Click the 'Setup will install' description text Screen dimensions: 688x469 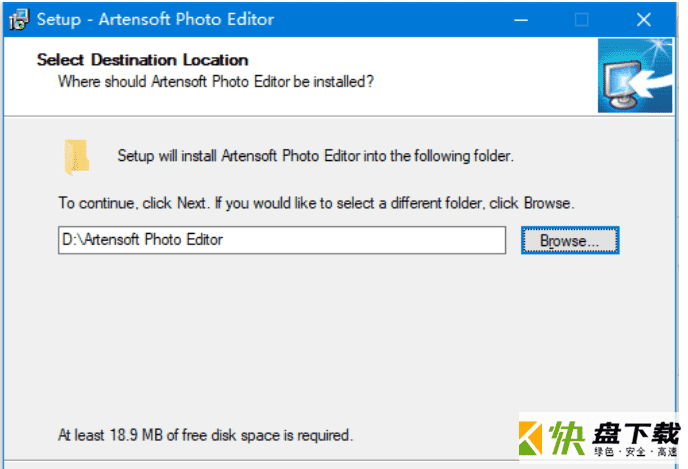tap(315, 156)
